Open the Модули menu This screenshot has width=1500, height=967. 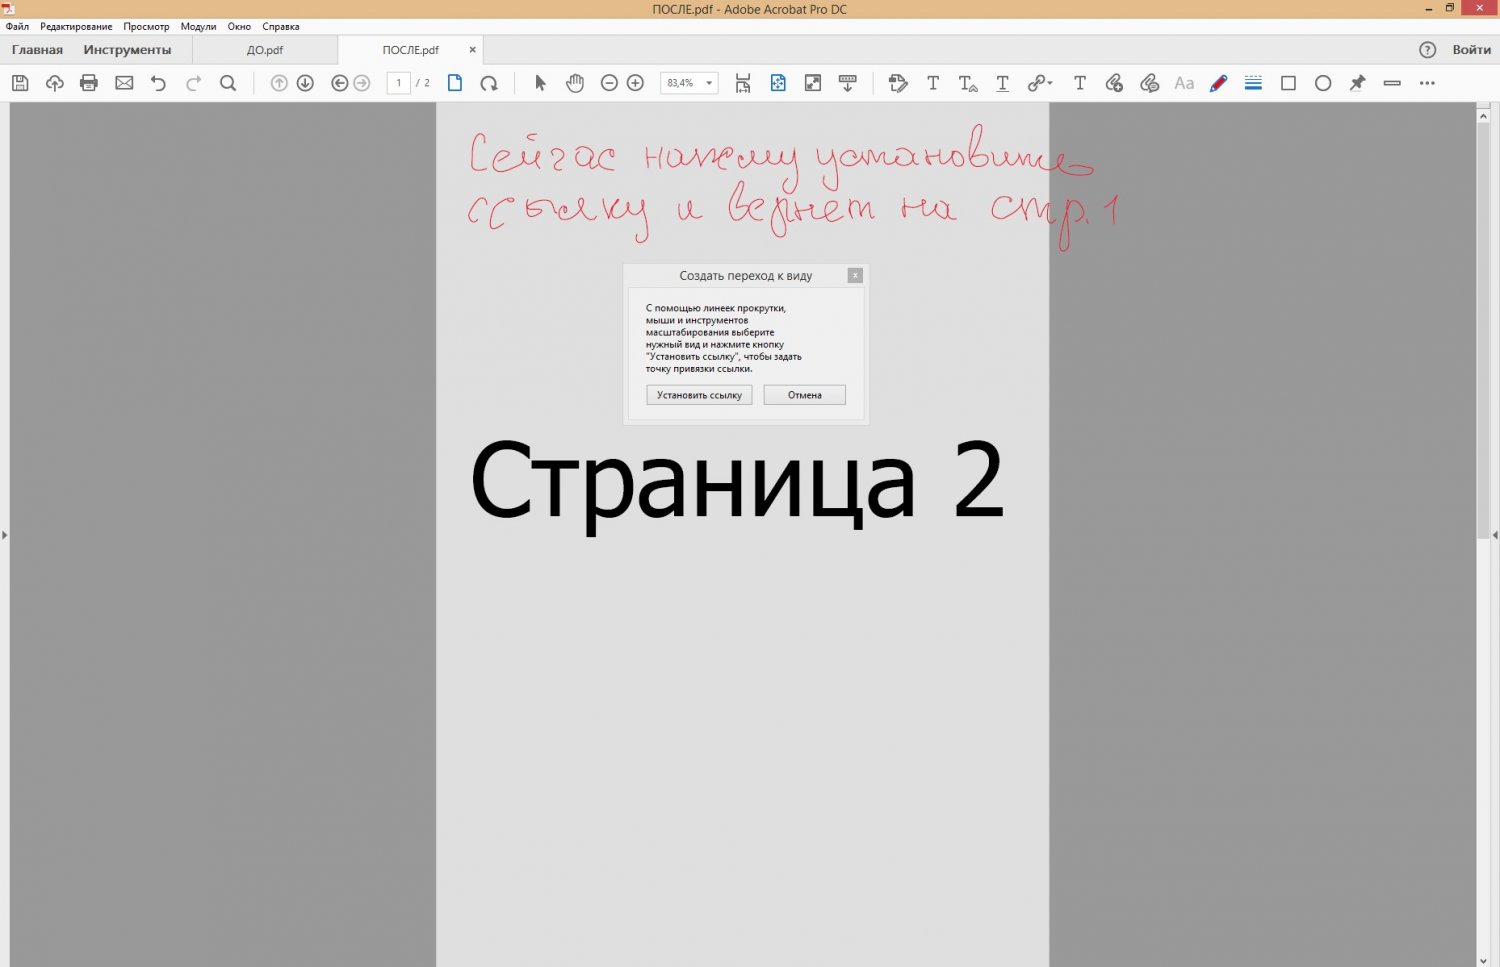pyautogui.click(x=198, y=26)
